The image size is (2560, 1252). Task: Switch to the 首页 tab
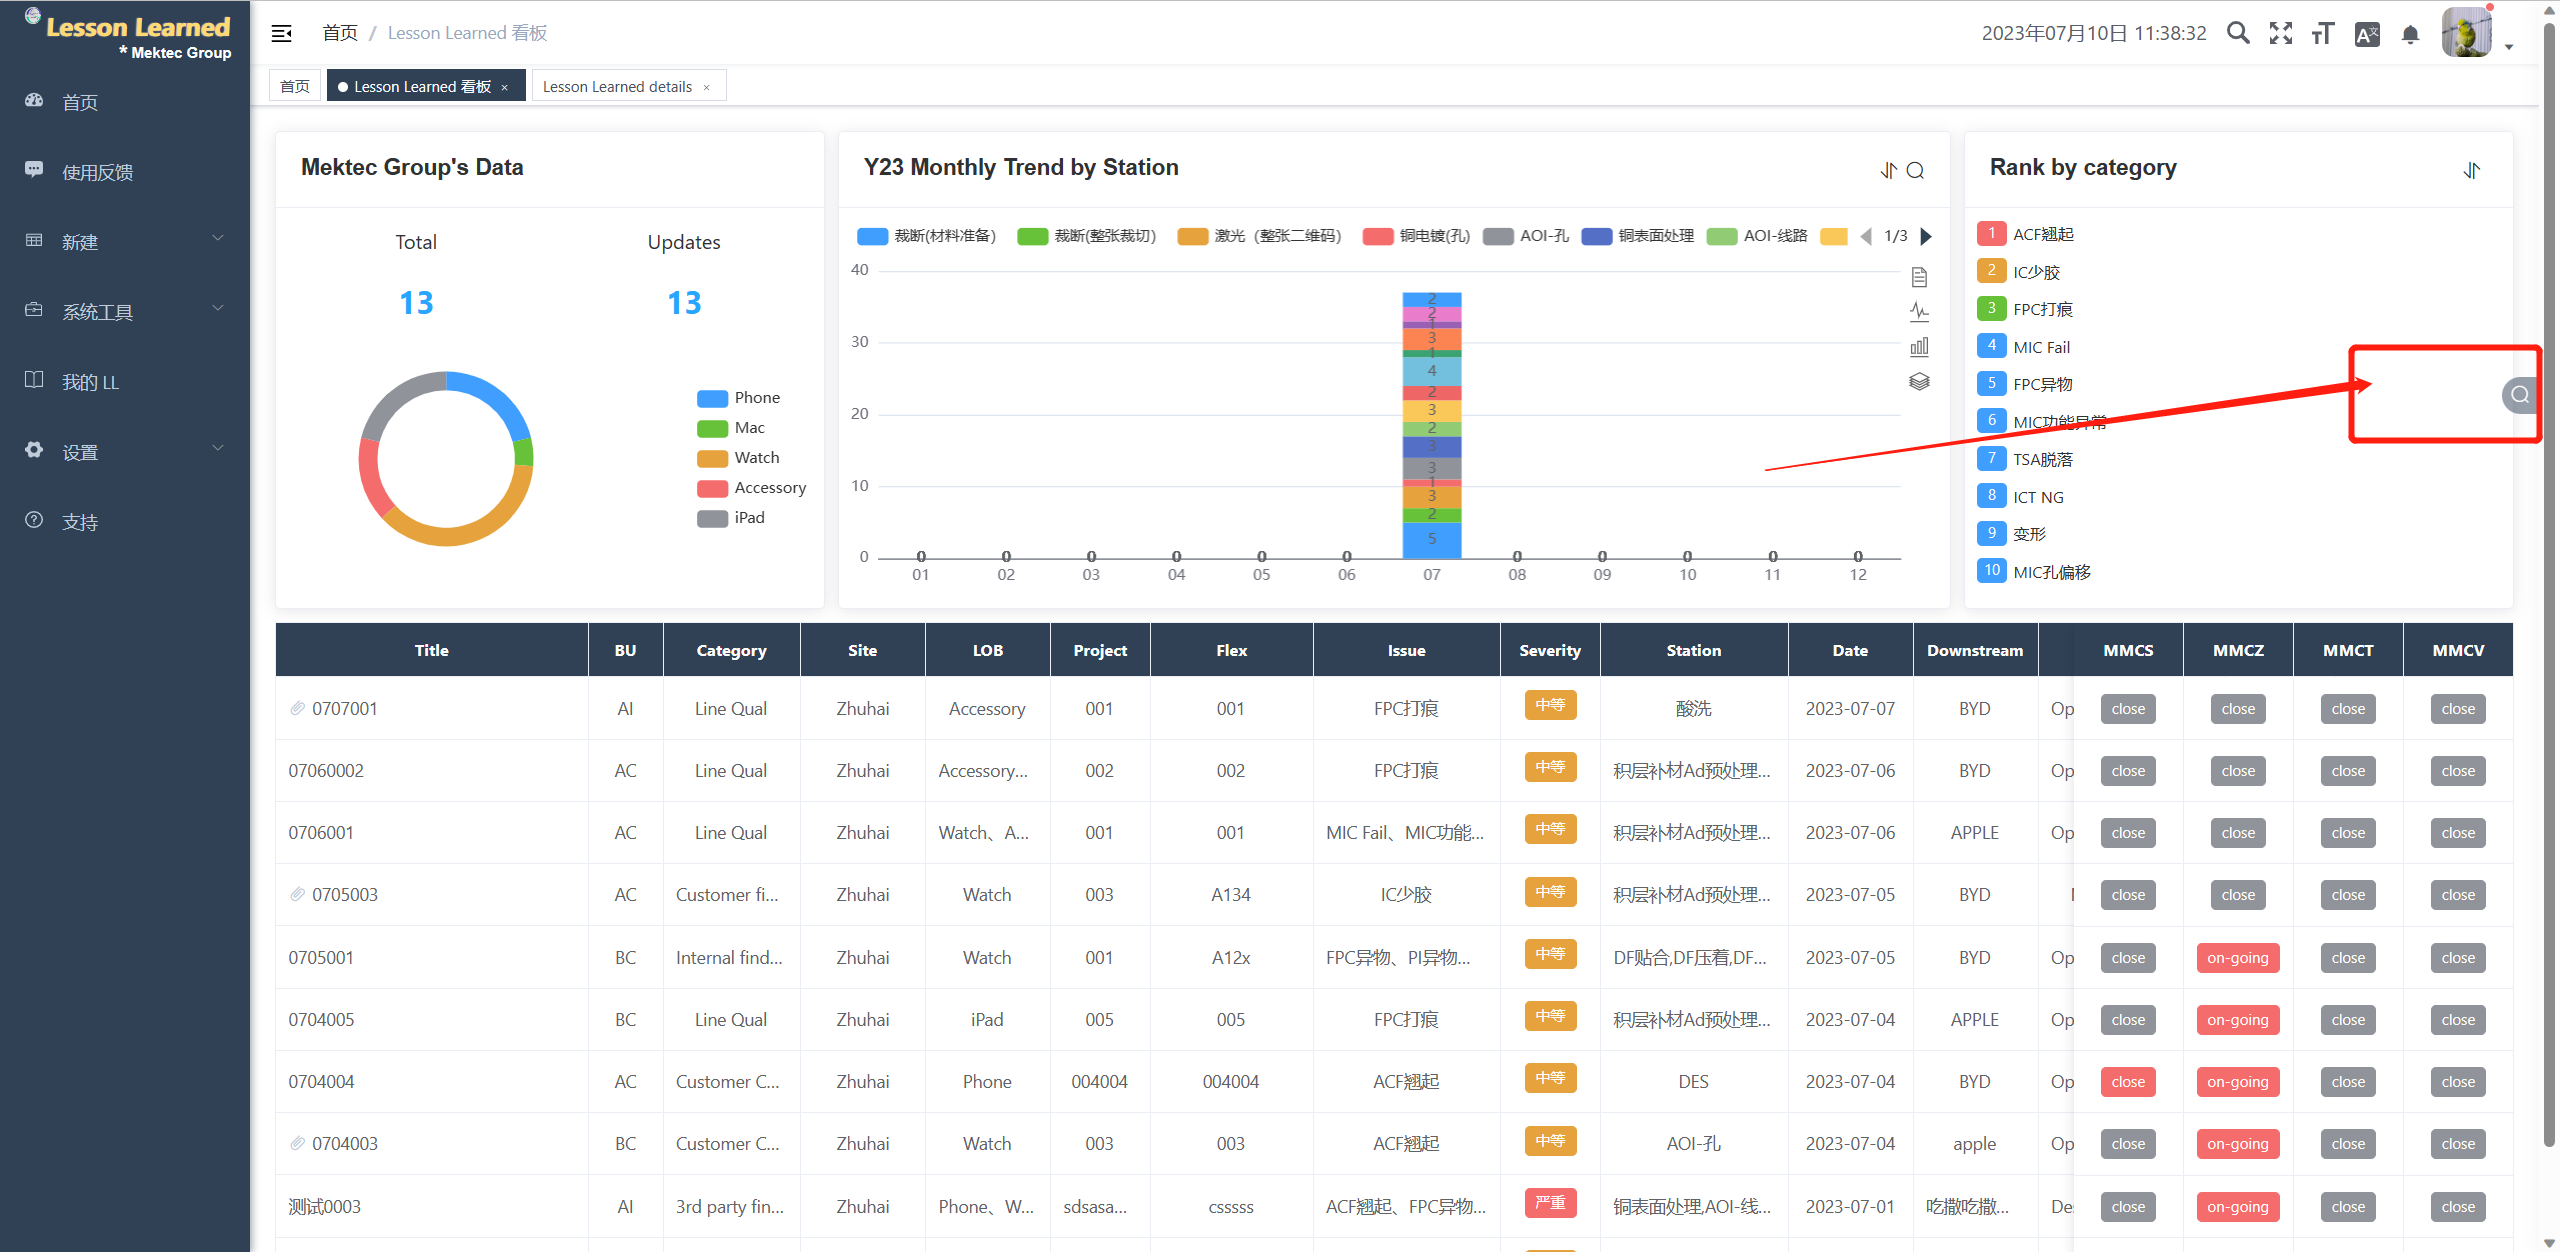(x=295, y=87)
